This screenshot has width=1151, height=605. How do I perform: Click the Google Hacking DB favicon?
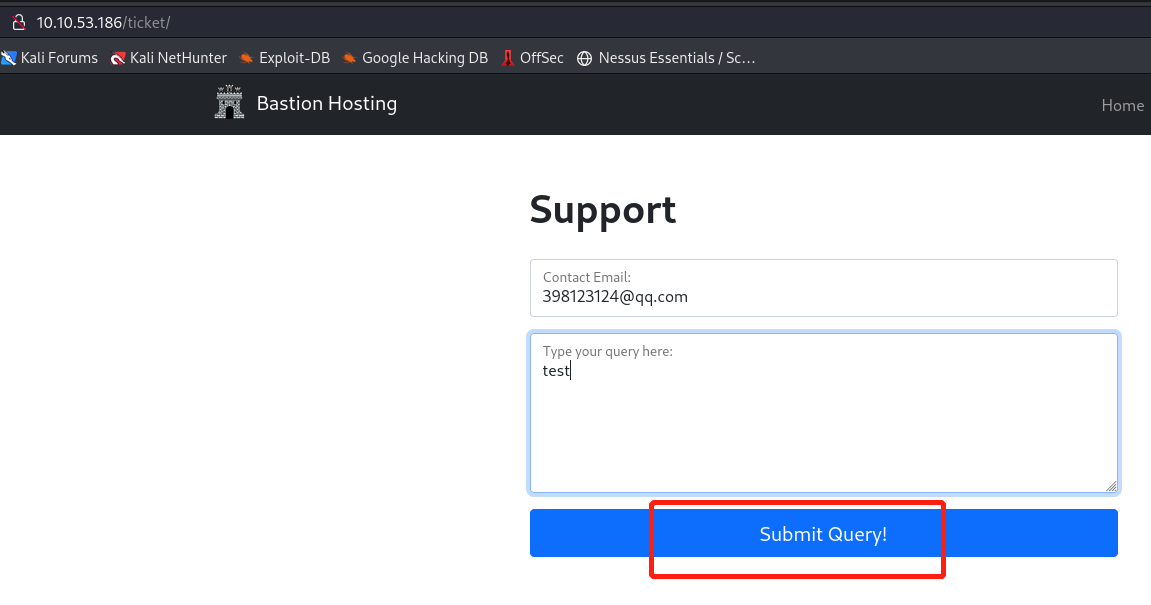(x=349, y=58)
